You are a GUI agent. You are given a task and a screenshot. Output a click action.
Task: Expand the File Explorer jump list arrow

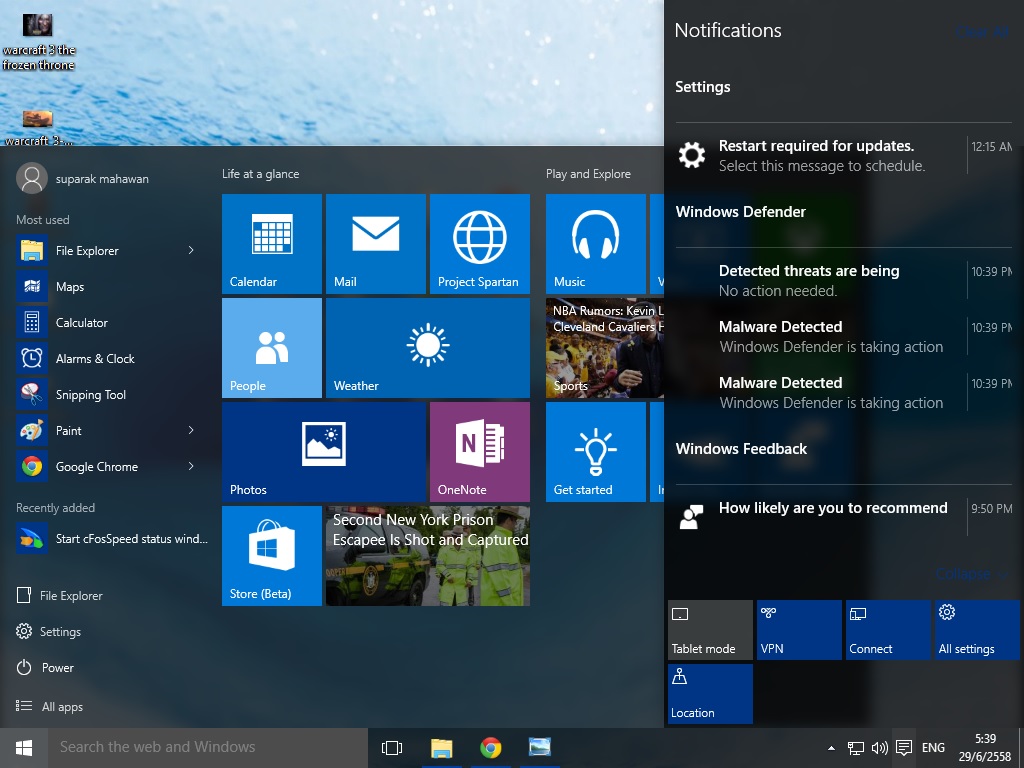point(191,251)
